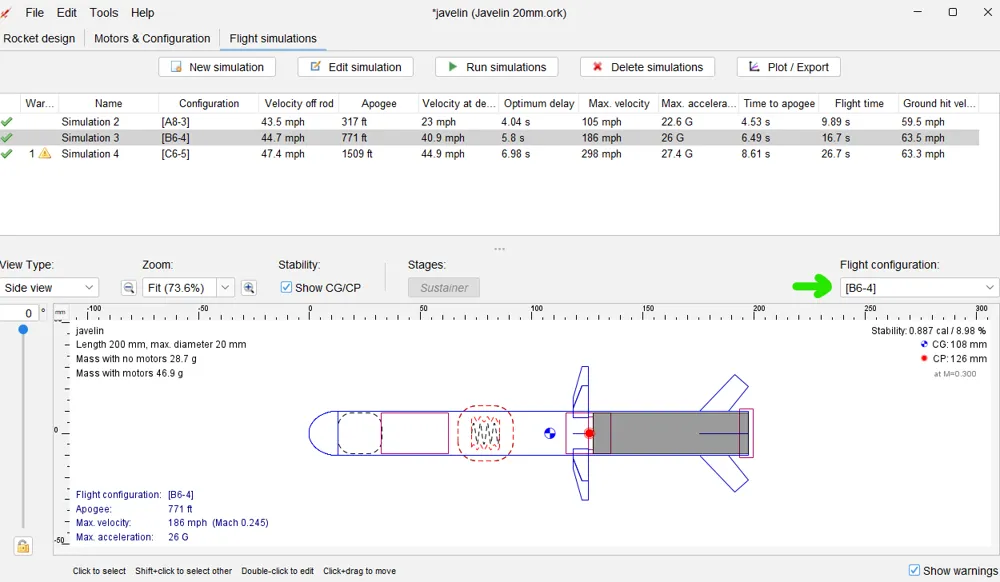Viewport: 1000px width, 582px height.
Task: Click the Edit simulation button
Action: point(355,67)
